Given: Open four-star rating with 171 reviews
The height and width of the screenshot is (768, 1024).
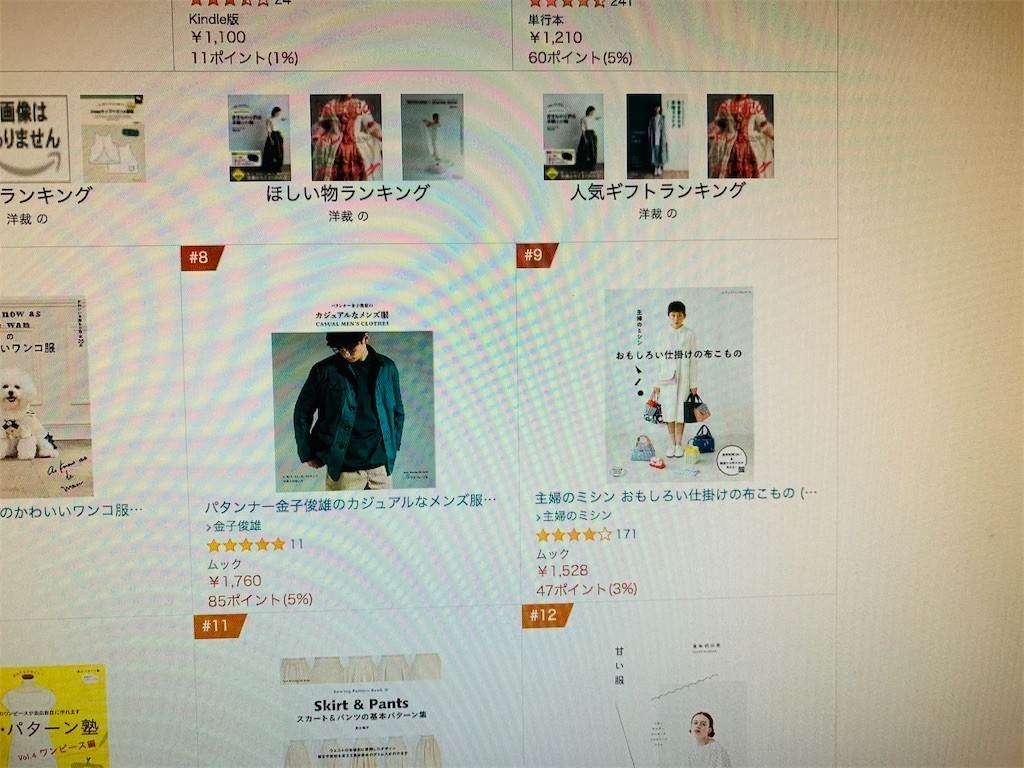Looking at the screenshot, I should click(x=573, y=535).
